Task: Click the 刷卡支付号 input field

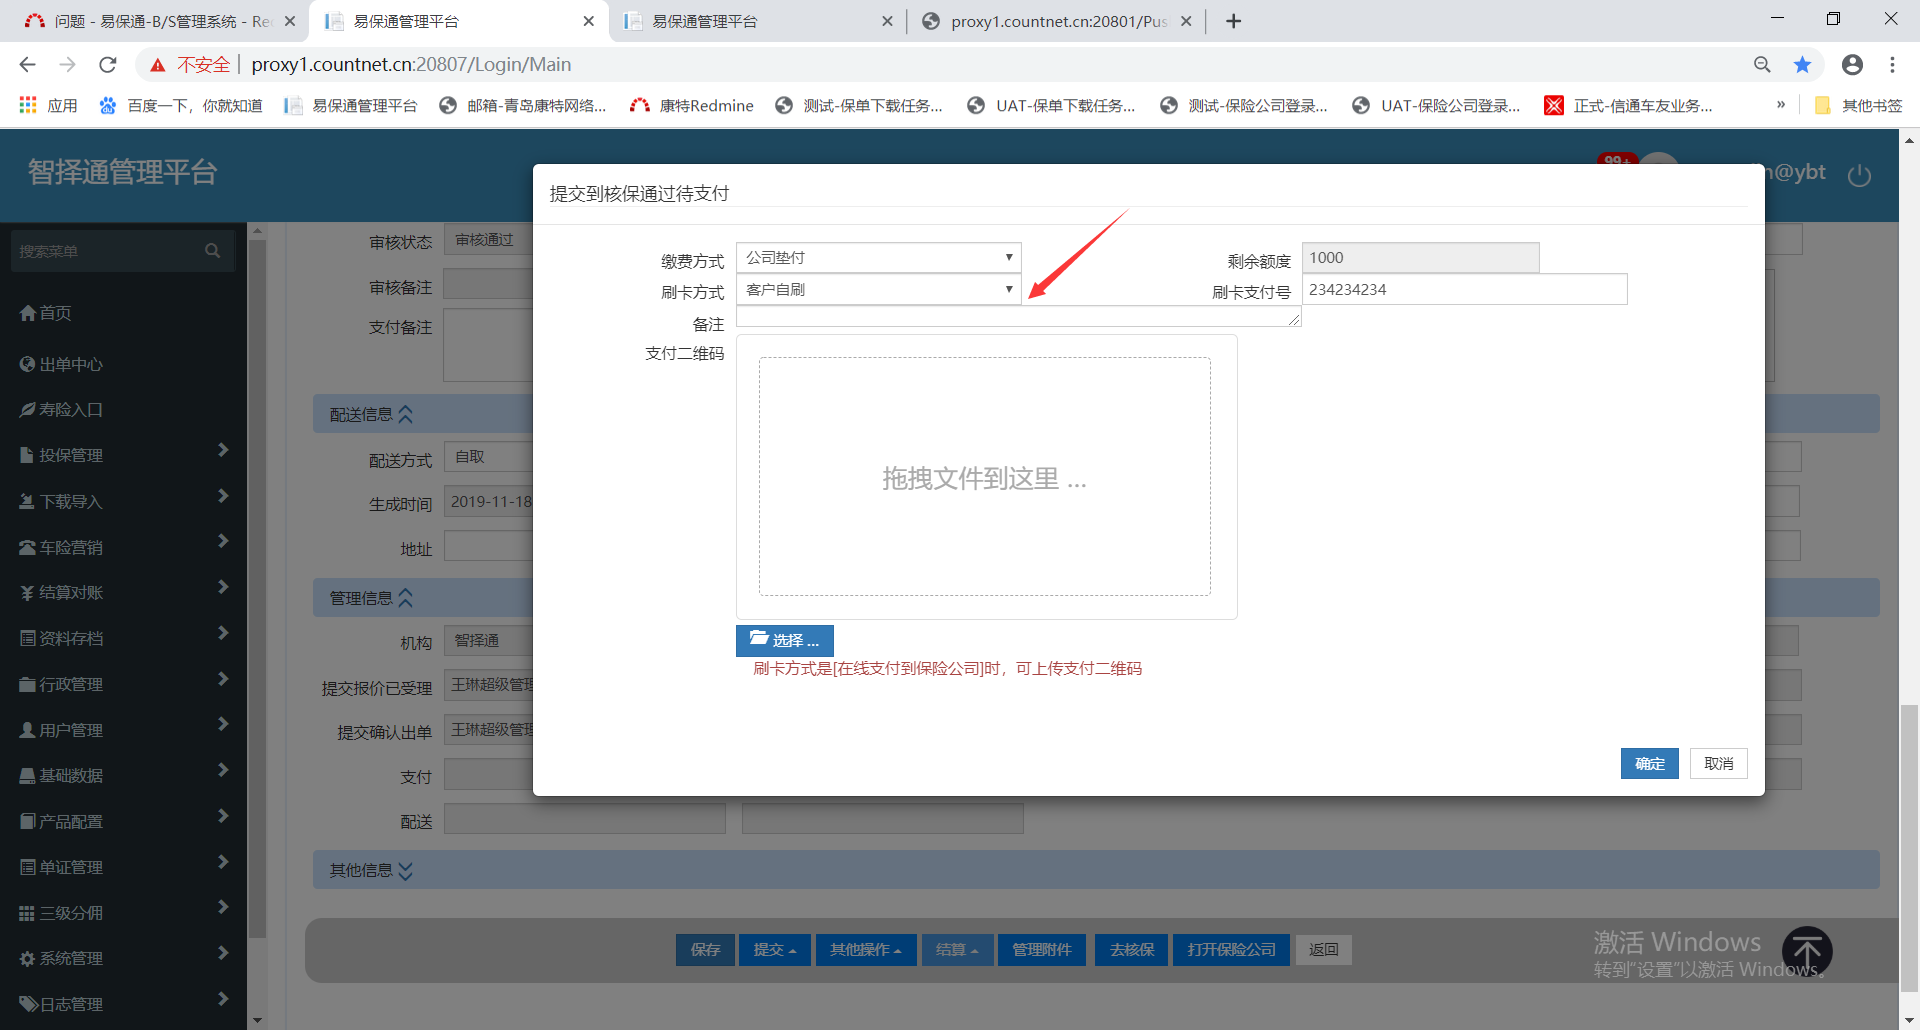Action: (1464, 289)
